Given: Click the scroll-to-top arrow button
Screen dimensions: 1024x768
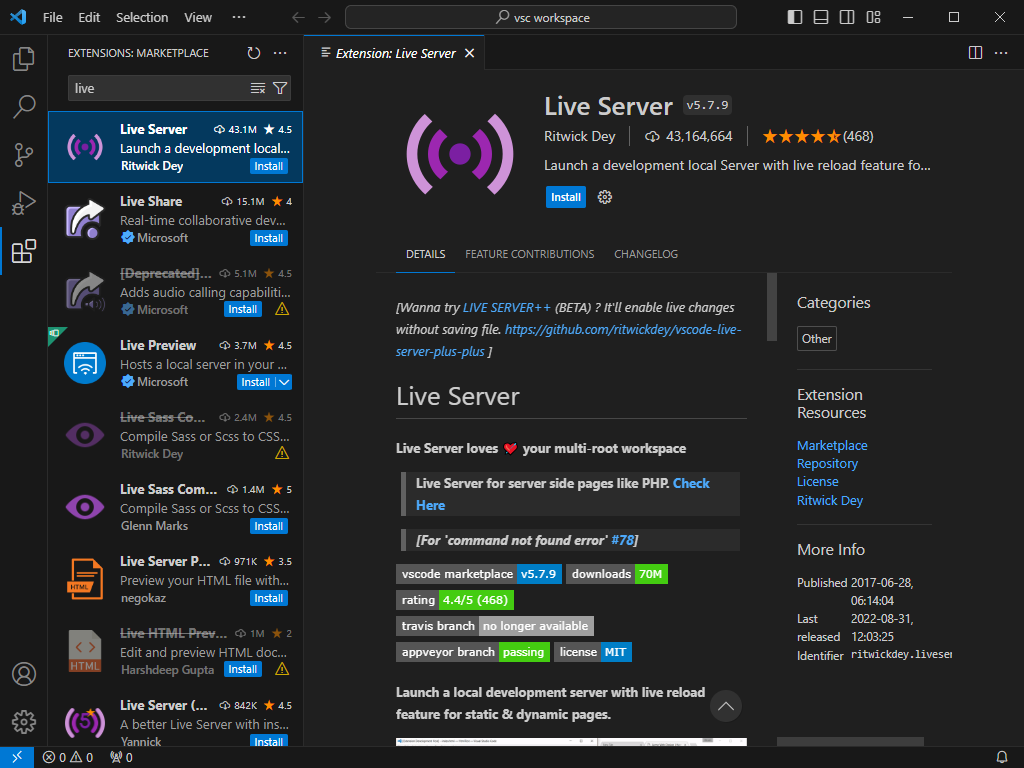Looking at the screenshot, I should pos(726,706).
